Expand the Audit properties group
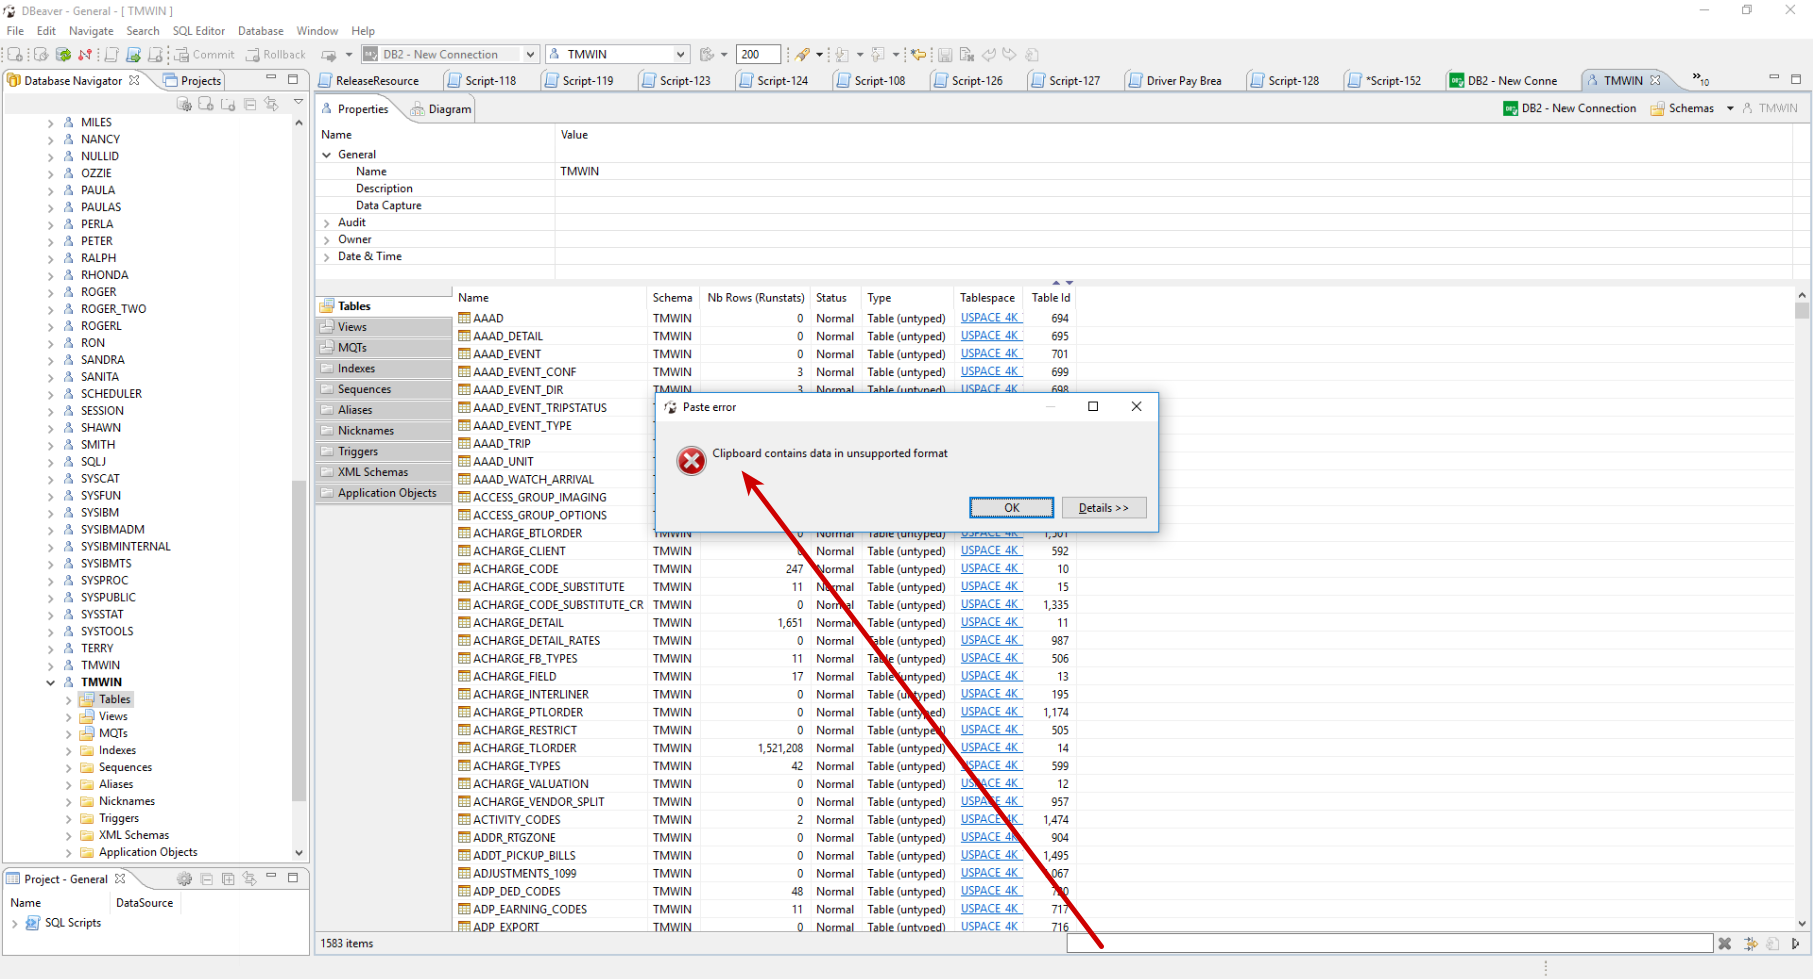Image resolution: width=1813 pixels, height=979 pixels. click(327, 223)
